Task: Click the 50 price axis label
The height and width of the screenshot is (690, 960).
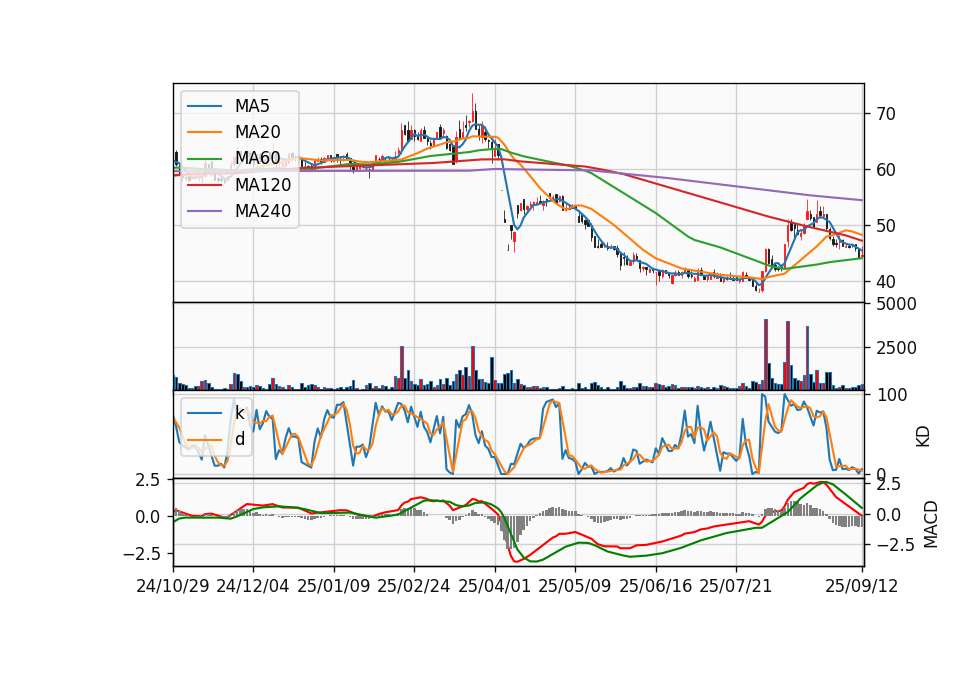Action: 886,227
